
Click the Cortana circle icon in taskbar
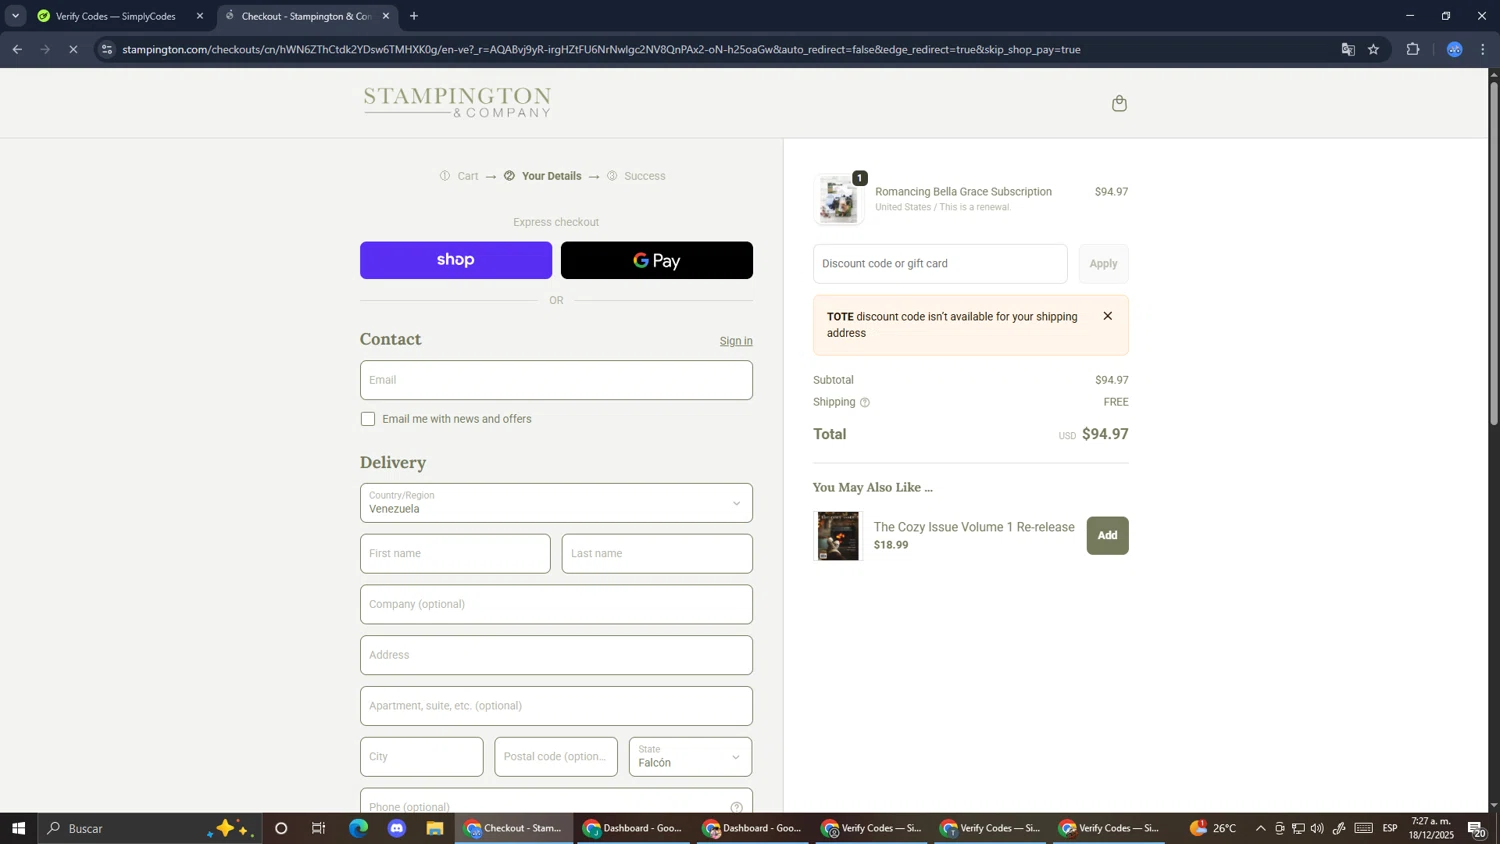coord(281,829)
